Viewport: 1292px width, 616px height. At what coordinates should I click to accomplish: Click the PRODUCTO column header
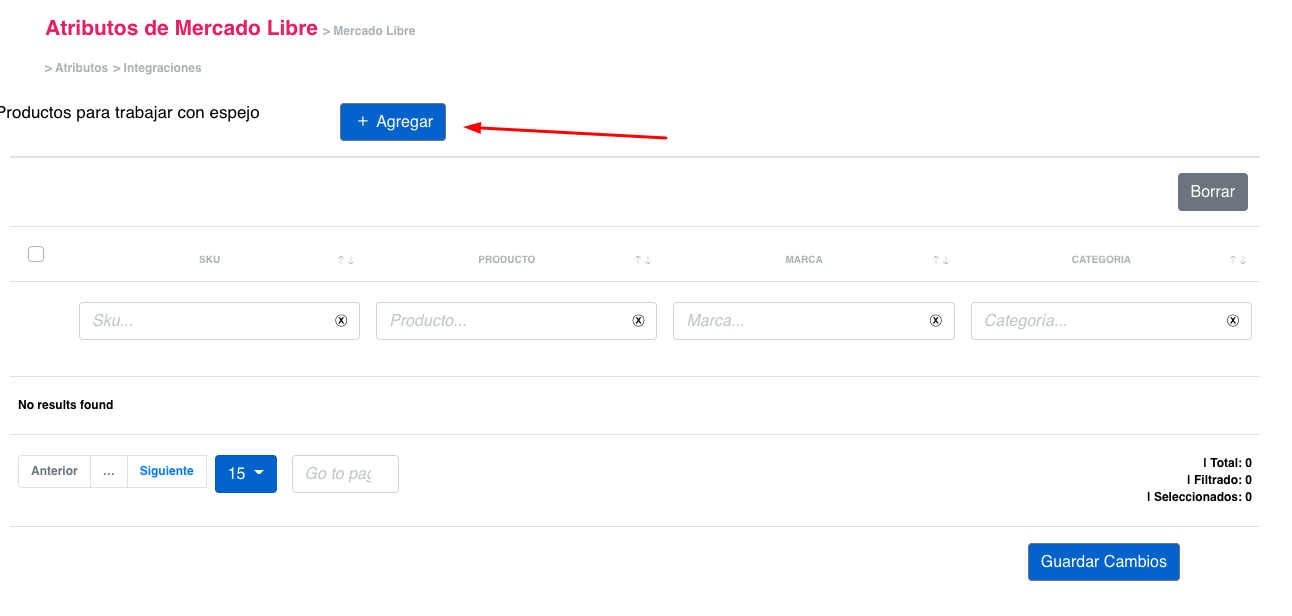click(x=506, y=260)
